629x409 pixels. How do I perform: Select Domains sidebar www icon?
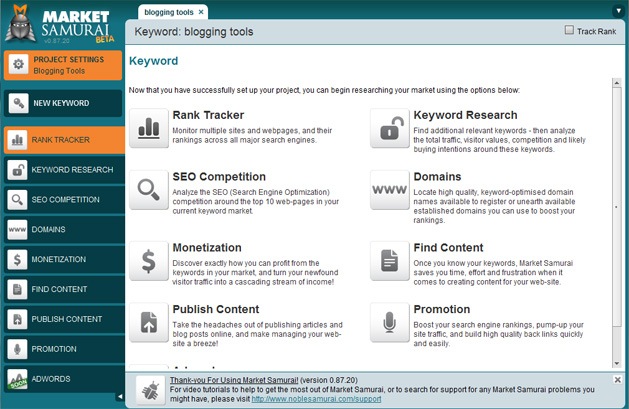[17, 230]
